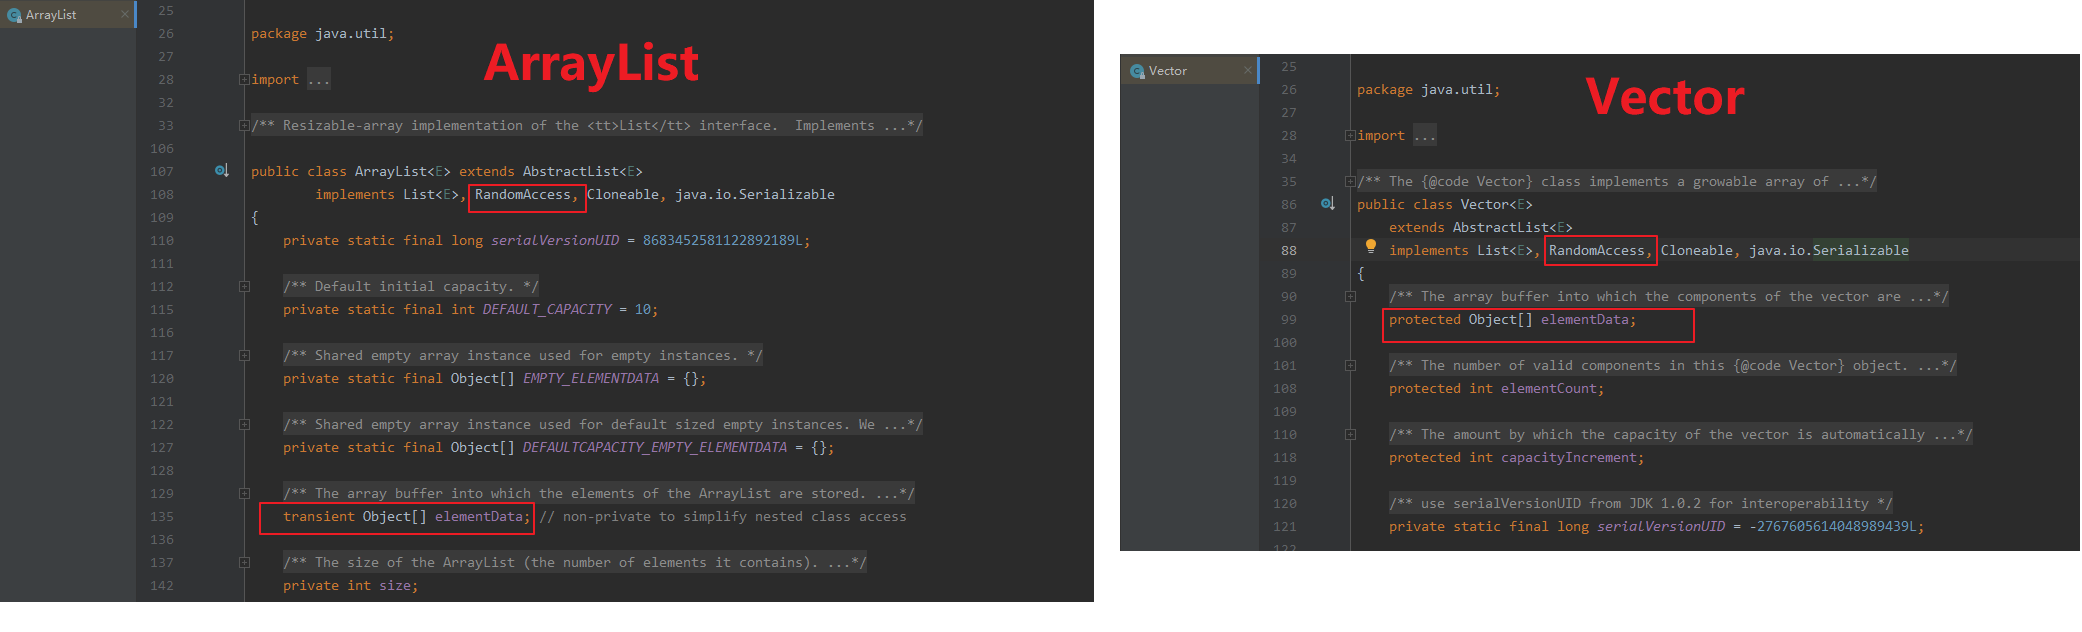Screen dimensions: 2082x632
Task: Click the gutter implementations marker beside ArrayList class declaration
Action: click(x=222, y=171)
